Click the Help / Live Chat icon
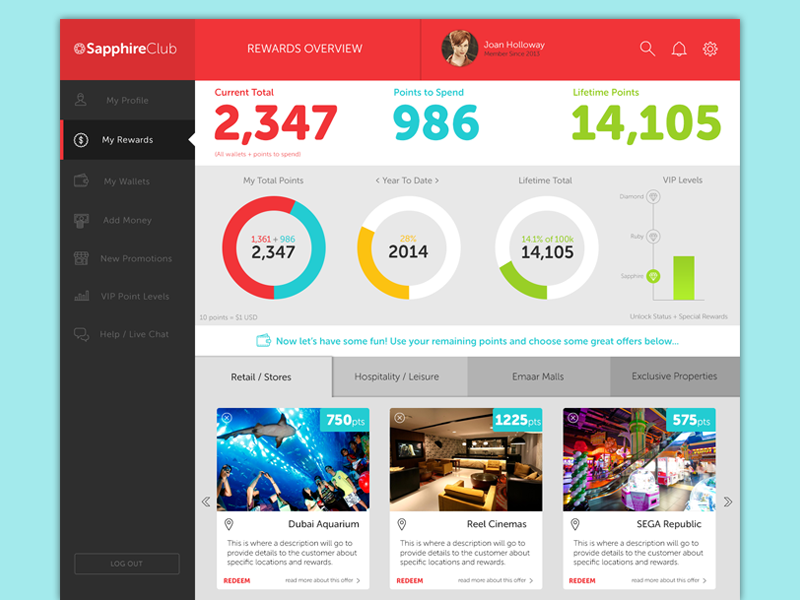Image resolution: width=800 pixels, height=600 pixels. click(x=81, y=335)
